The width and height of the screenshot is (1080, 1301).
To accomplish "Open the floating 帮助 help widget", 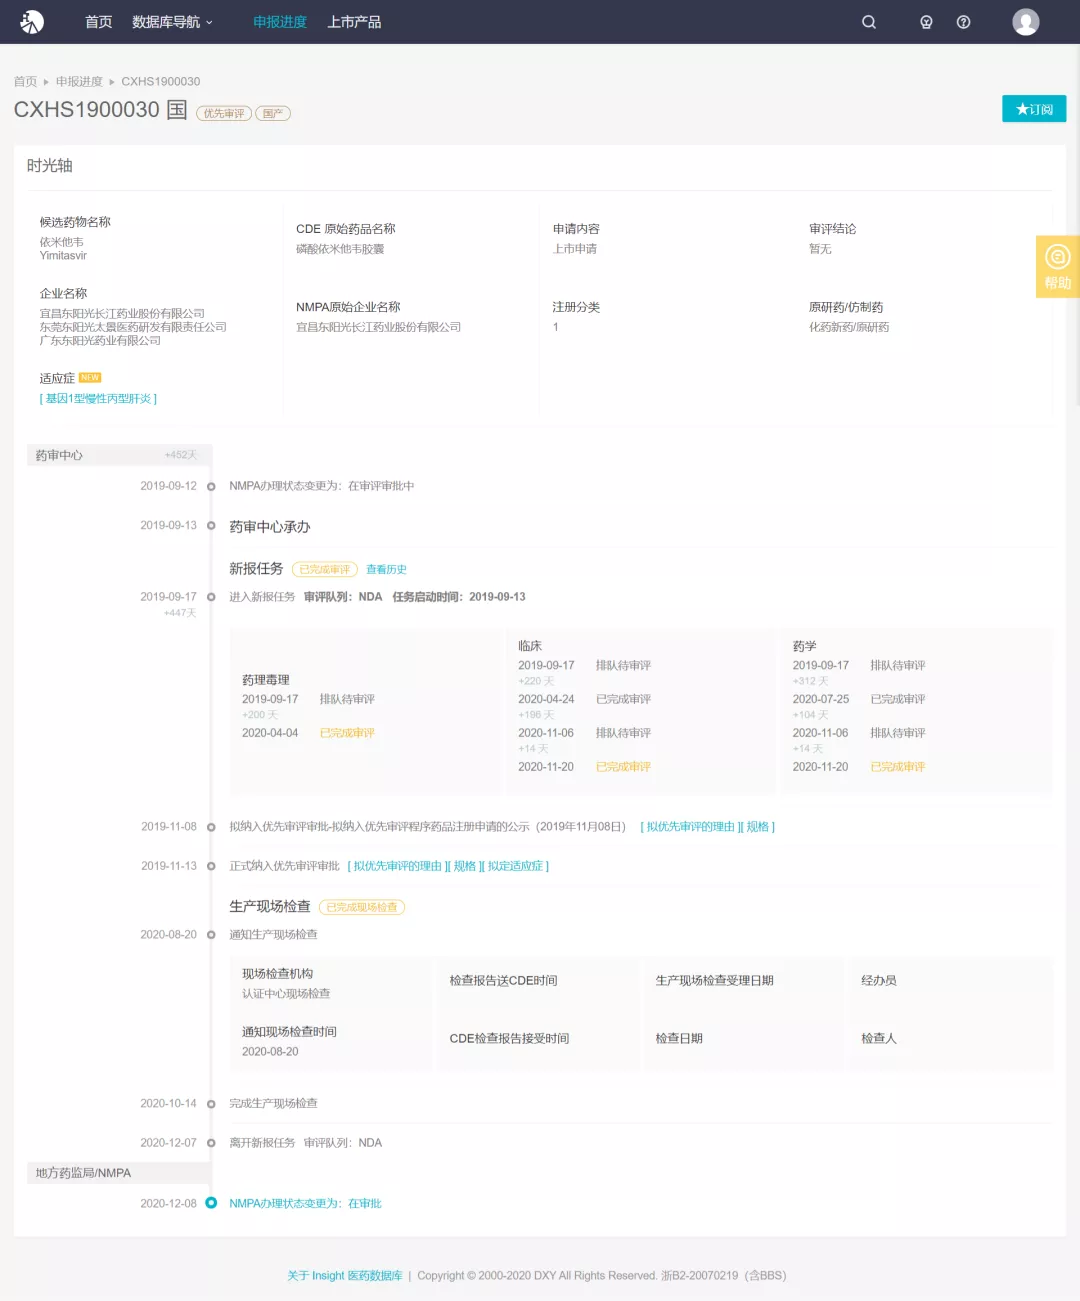I will click(x=1058, y=267).
